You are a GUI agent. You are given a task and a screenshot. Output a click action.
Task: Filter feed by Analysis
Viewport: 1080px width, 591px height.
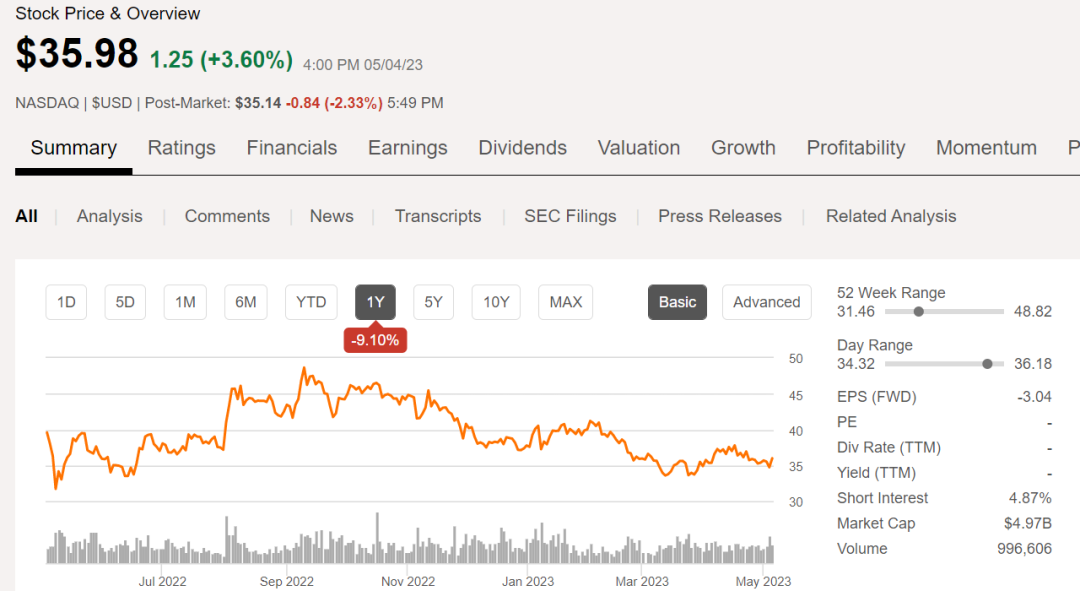110,216
